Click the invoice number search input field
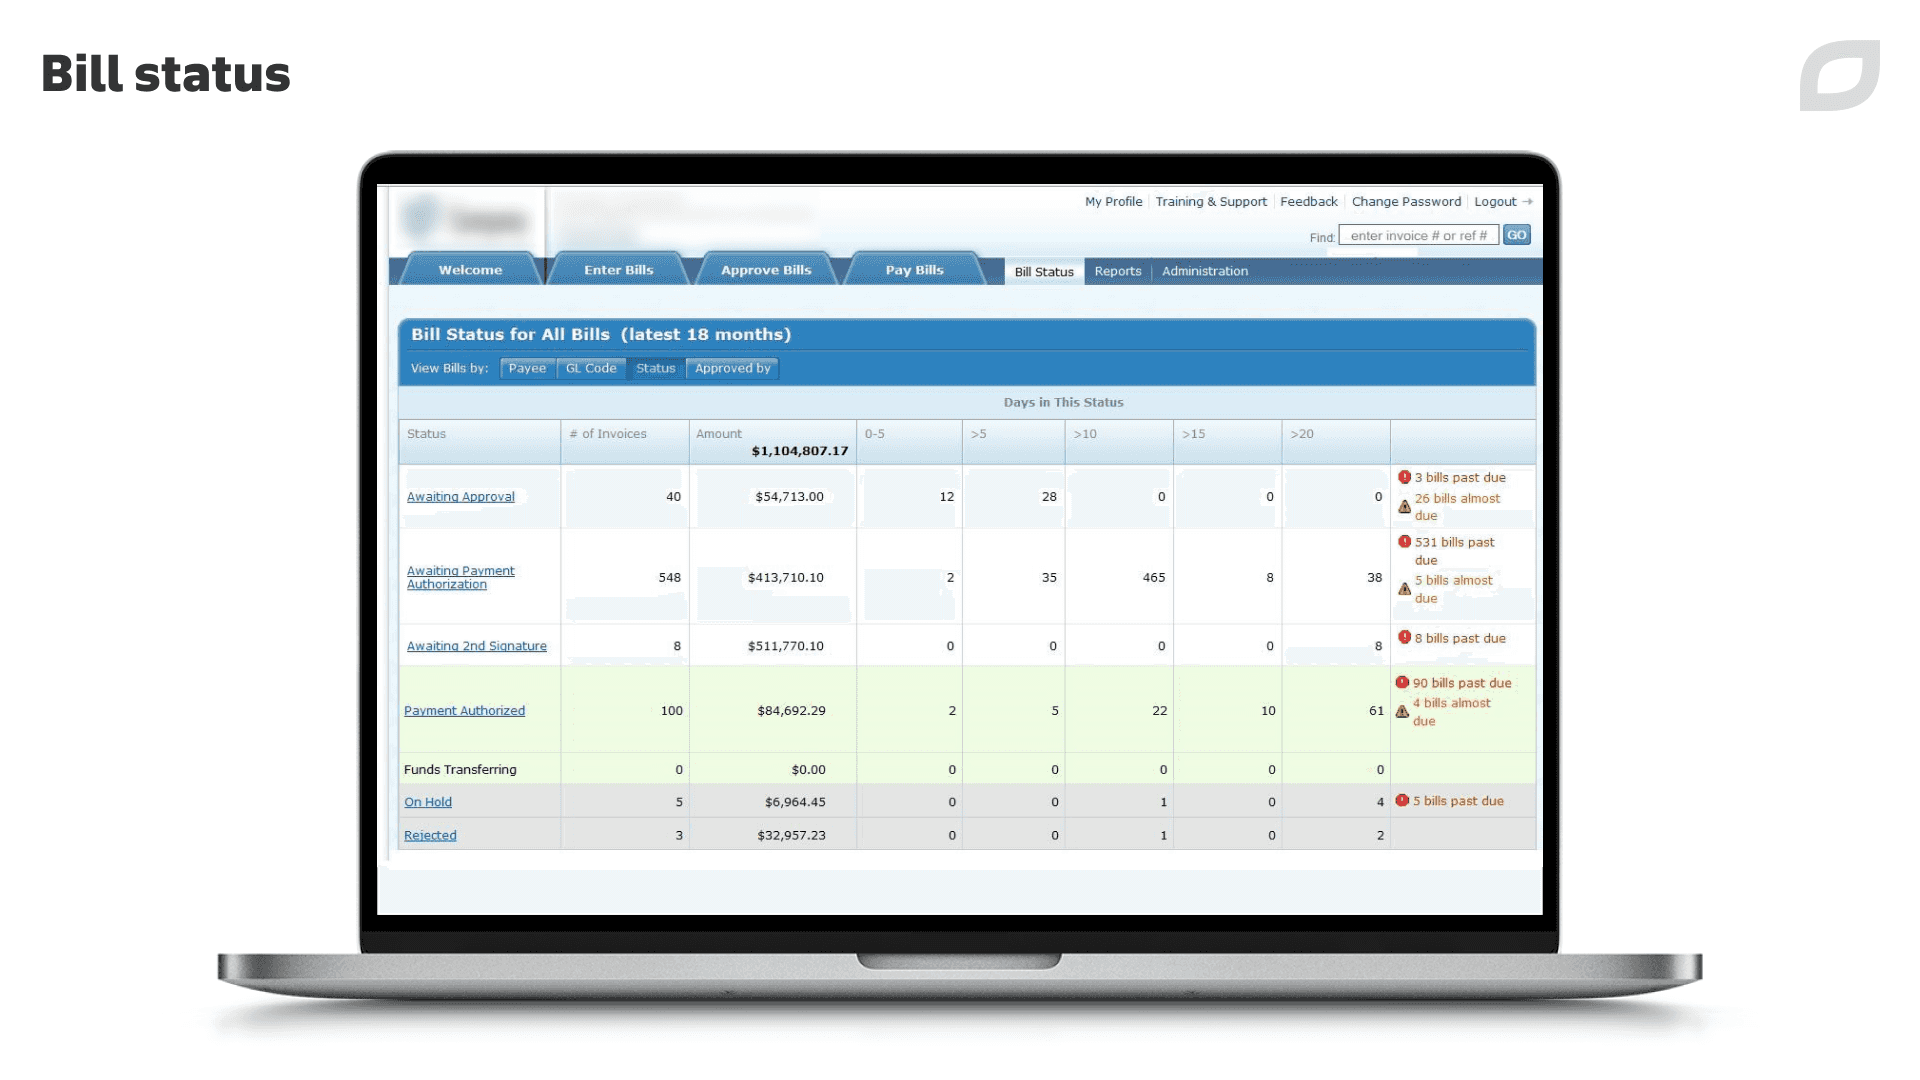1920x1080 pixels. coord(1418,235)
